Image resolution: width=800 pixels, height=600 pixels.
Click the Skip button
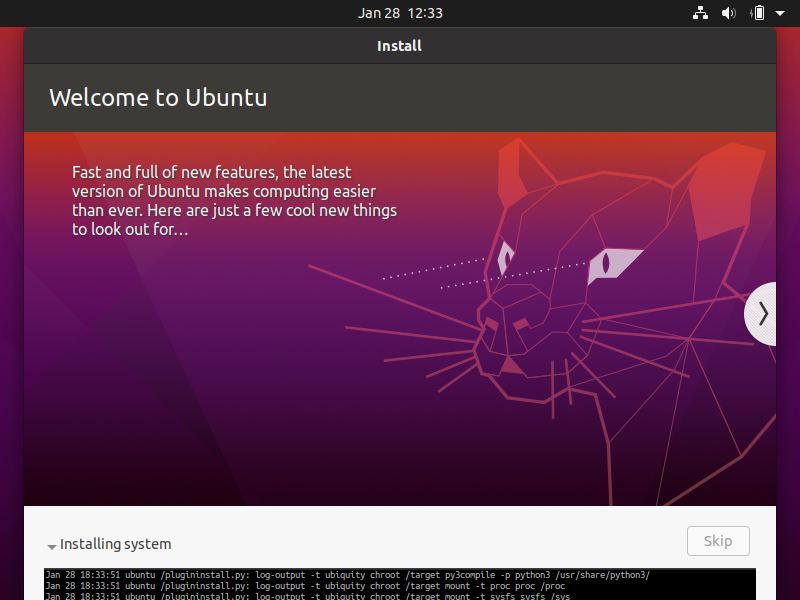(x=718, y=541)
